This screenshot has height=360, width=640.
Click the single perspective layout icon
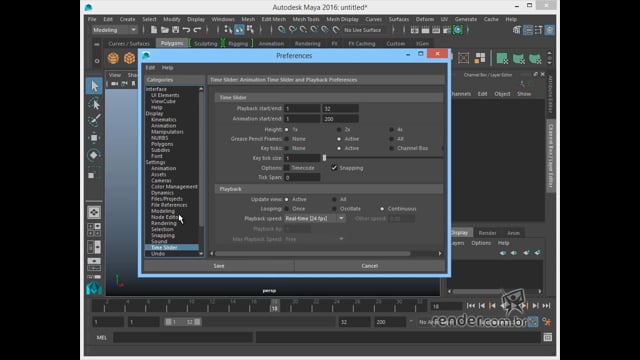(94, 212)
